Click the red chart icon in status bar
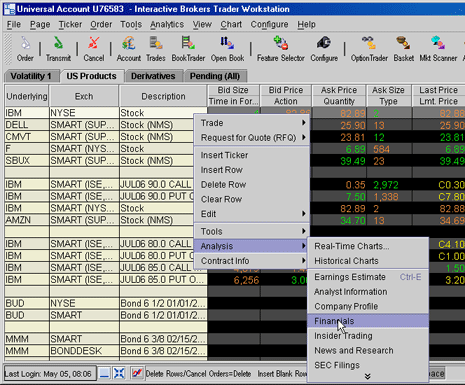This screenshot has height=385, width=465. [x=137, y=373]
